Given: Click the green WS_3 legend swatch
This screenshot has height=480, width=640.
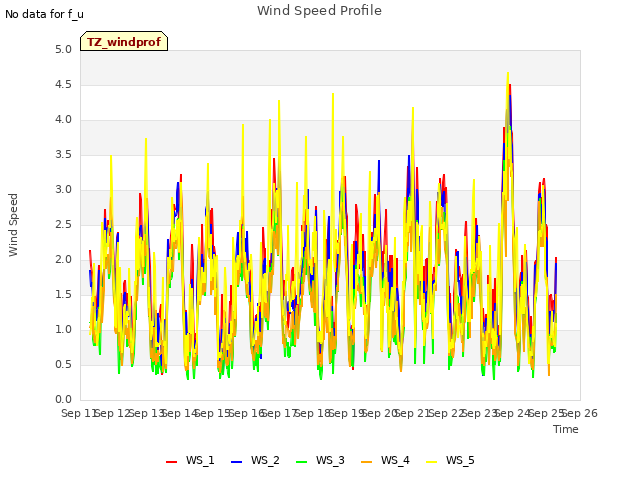Looking at the screenshot, I should click(x=302, y=462).
